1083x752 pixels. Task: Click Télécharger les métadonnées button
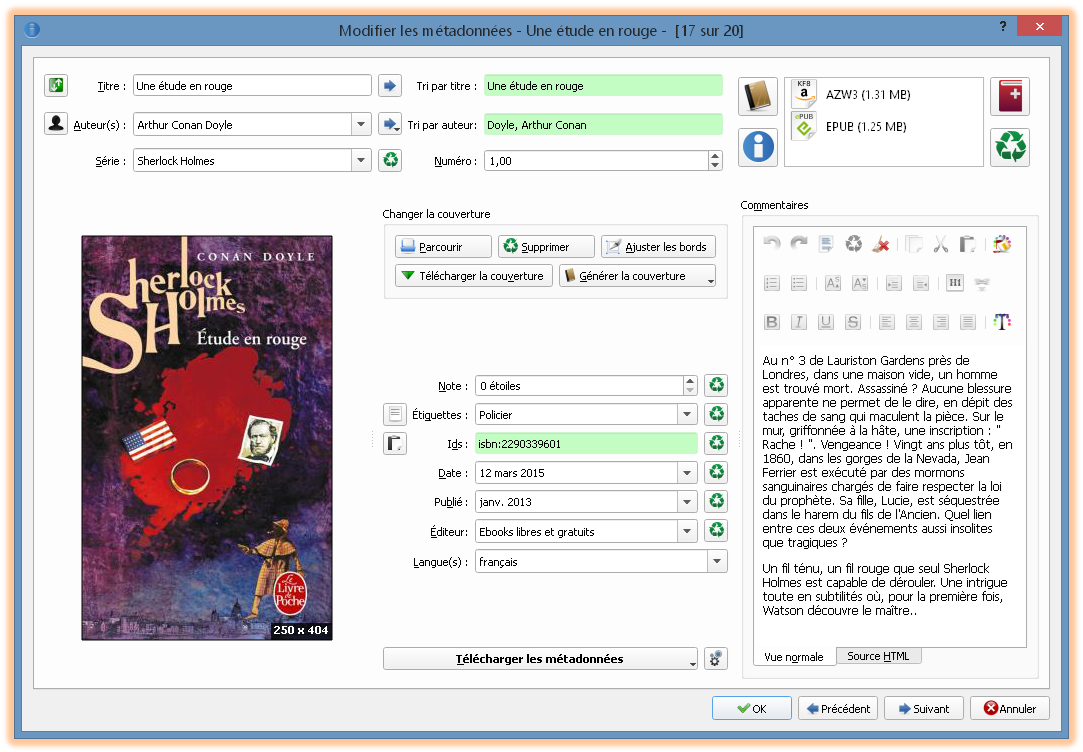pos(540,659)
